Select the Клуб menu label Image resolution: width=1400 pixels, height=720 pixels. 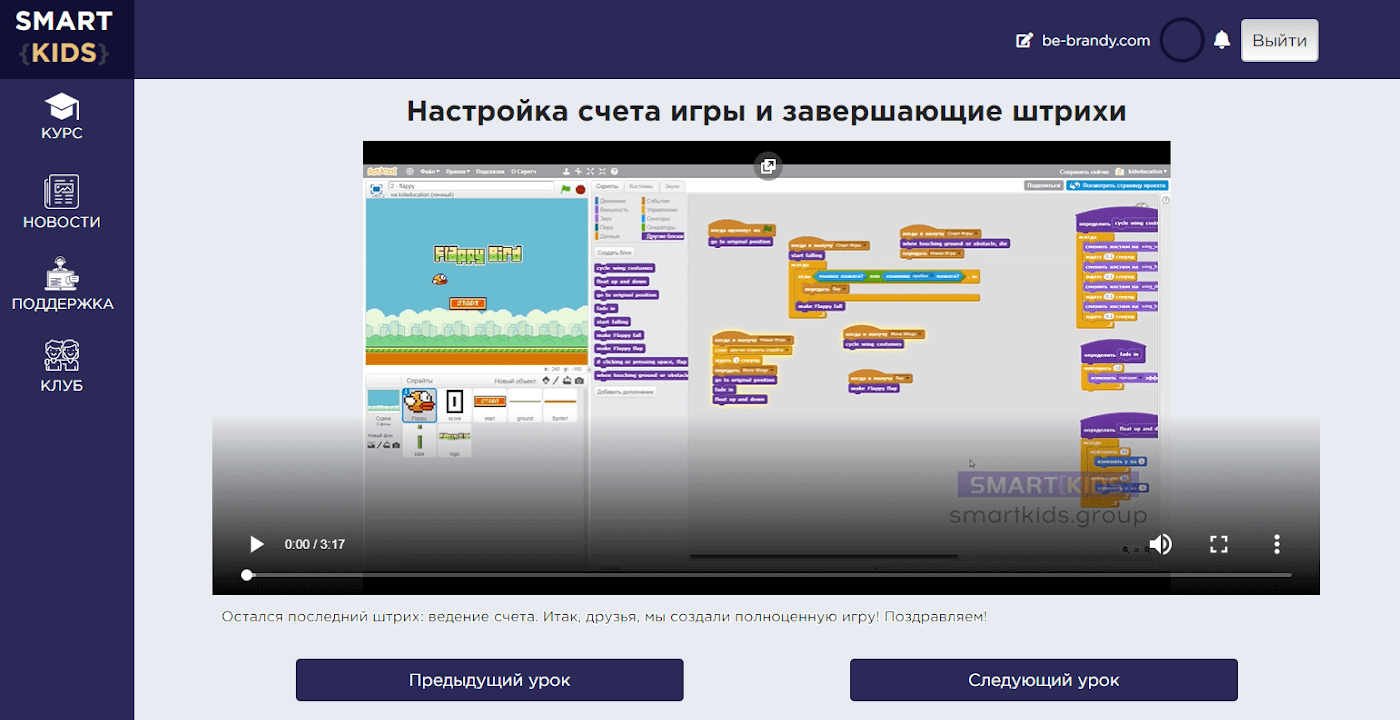[x=62, y=385]
